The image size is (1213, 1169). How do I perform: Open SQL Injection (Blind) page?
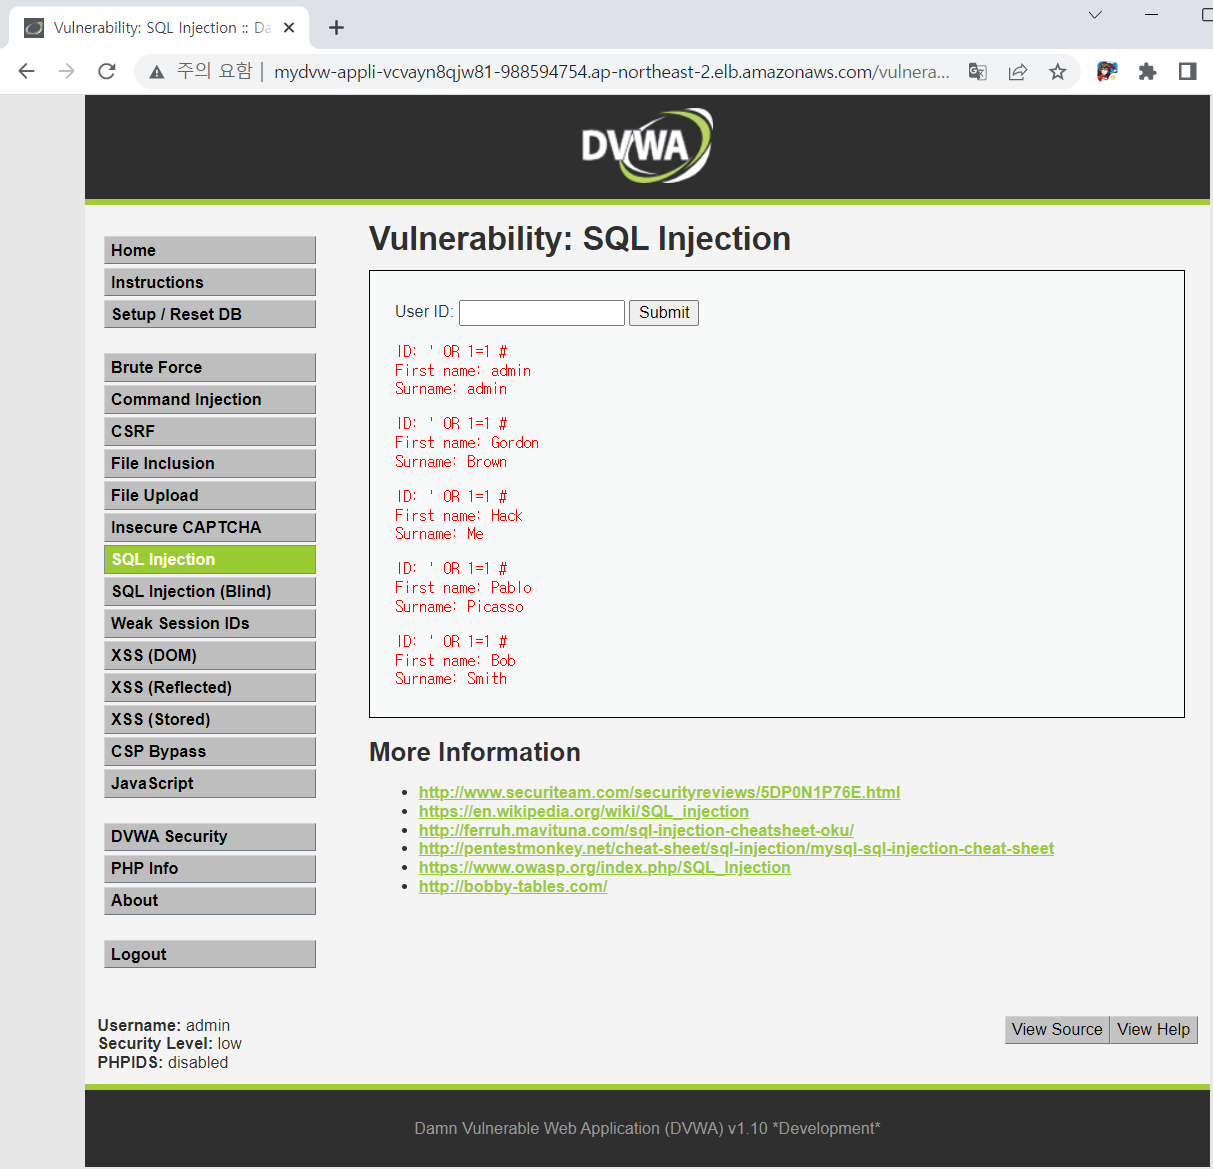[210, 591]
